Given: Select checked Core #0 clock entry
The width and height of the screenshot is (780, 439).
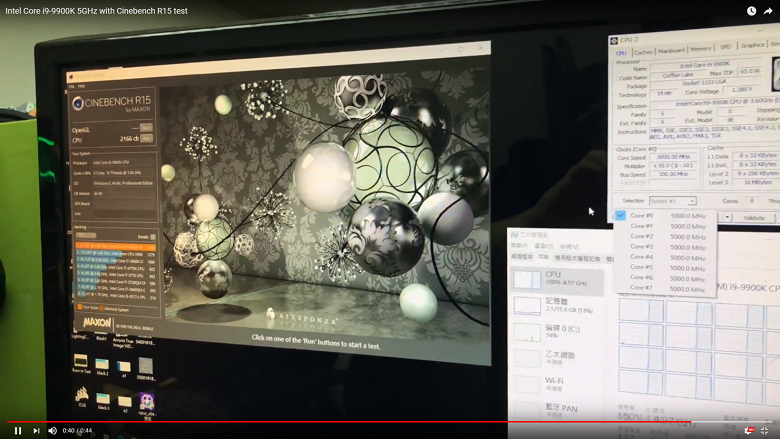Looking at the screenshot, I should coord(665,216).
